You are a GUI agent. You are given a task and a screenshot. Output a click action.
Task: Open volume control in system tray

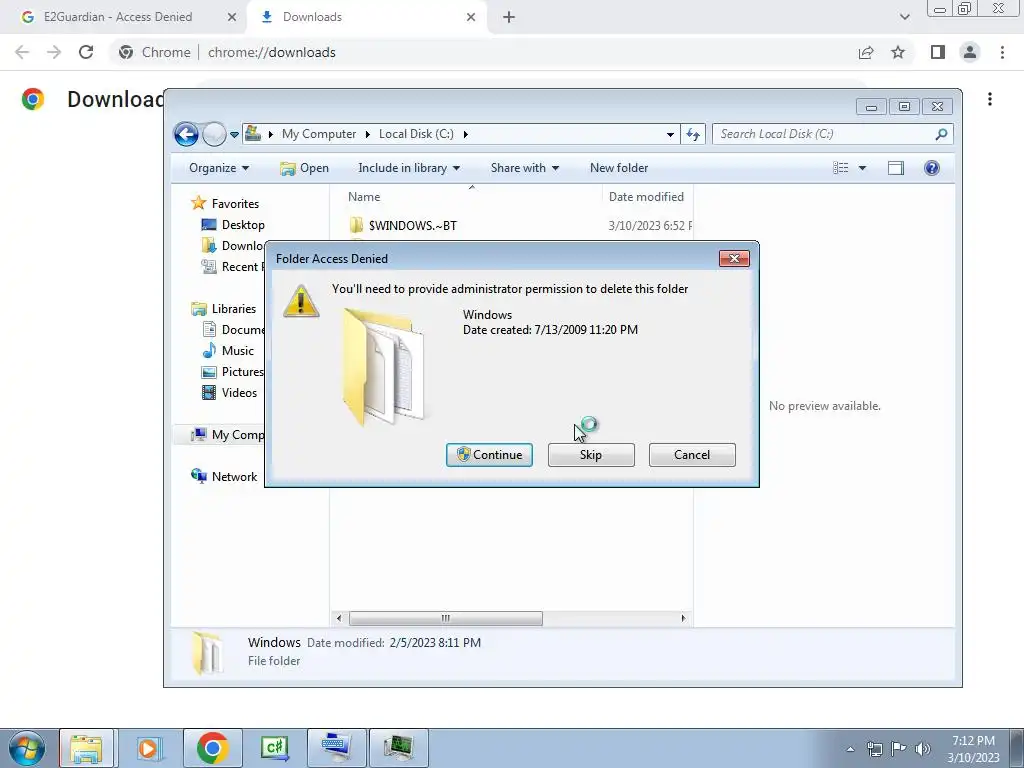[x=923, y=749]
